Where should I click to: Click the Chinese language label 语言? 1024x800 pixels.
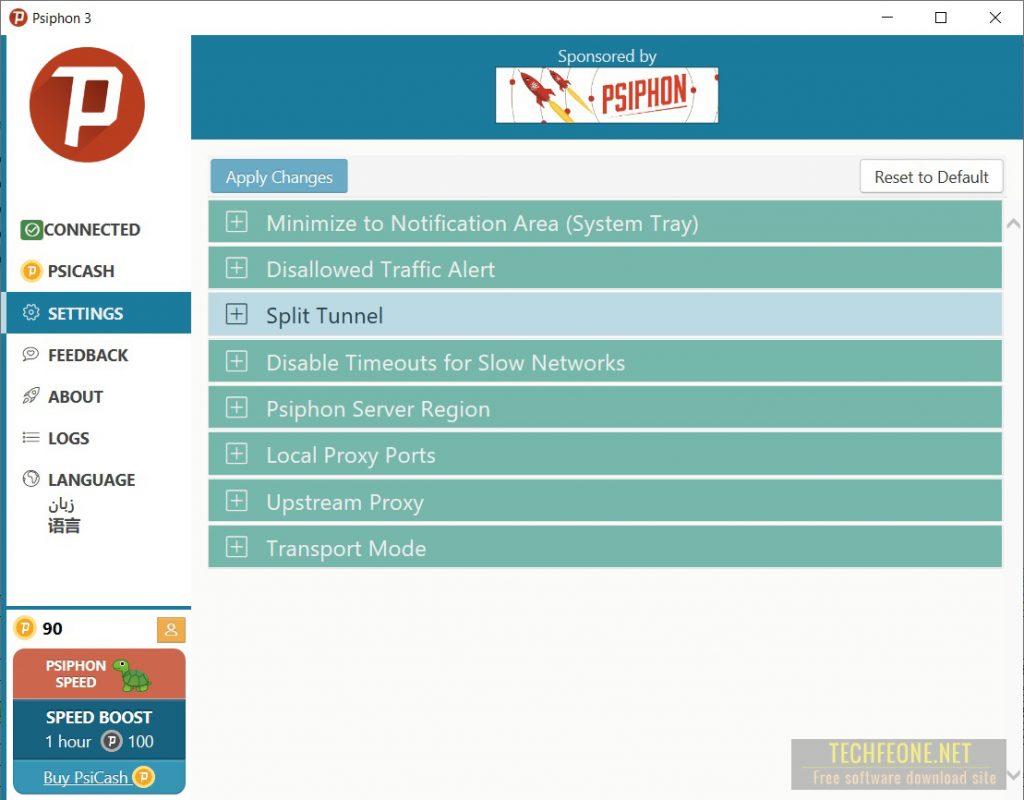[x=64, y=526]
